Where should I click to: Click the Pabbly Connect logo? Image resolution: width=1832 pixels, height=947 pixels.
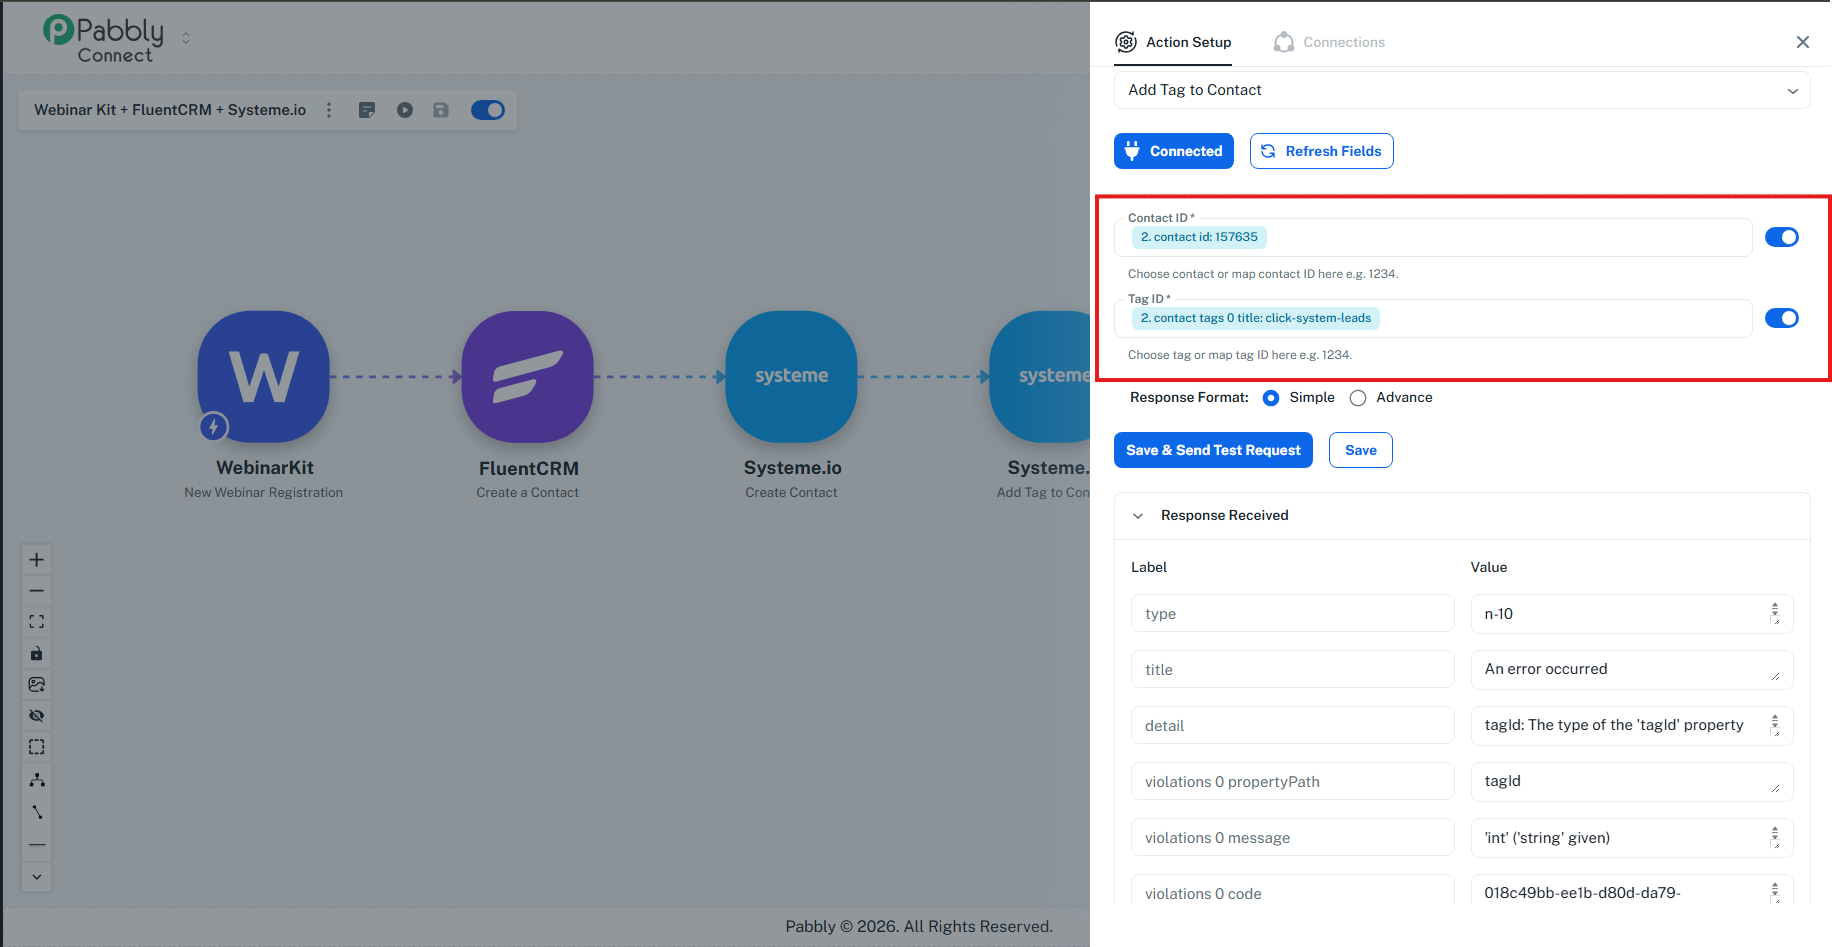(103, 39)
